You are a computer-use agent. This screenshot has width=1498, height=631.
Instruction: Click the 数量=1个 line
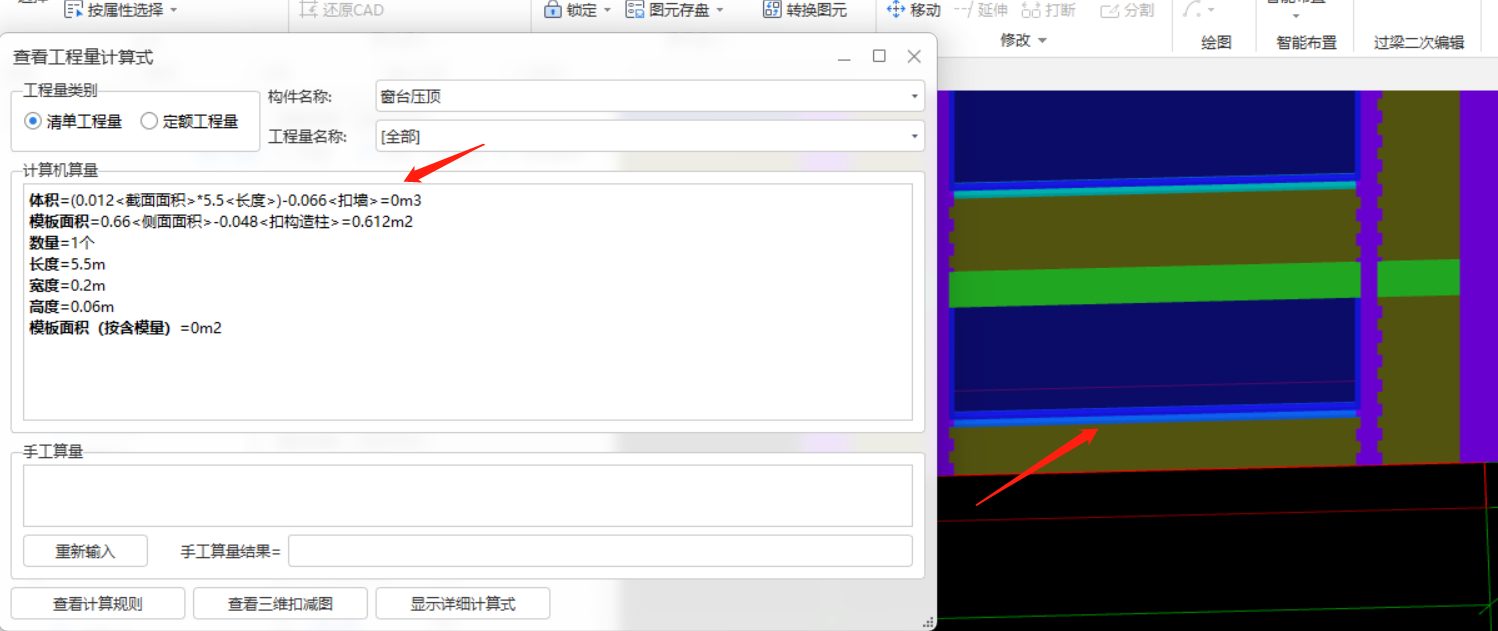click(x=60, y=242)
